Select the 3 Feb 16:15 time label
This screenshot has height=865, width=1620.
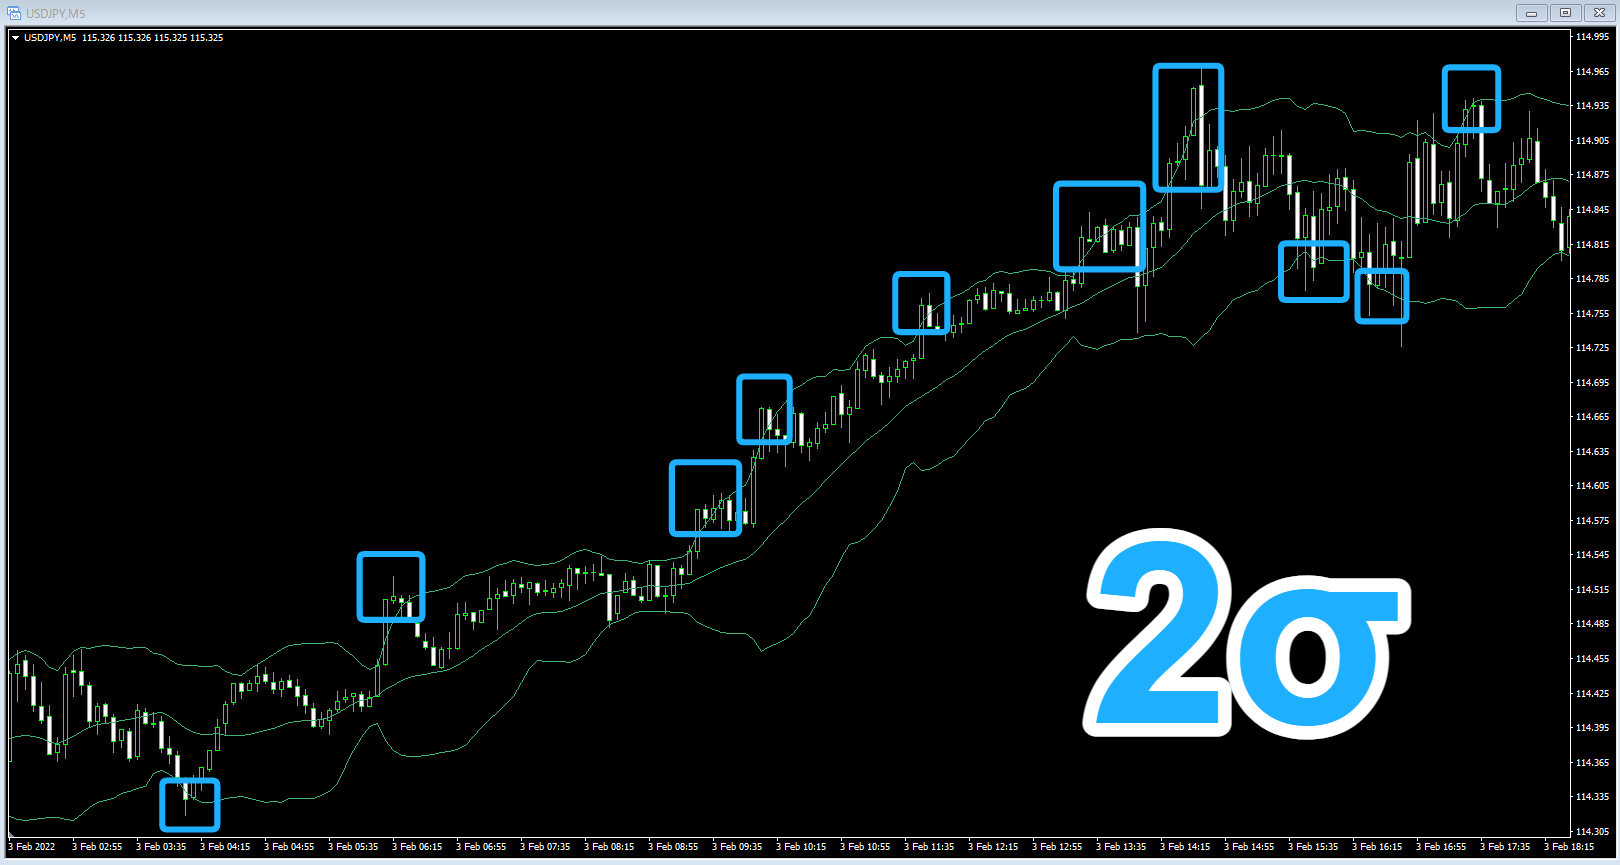pos(1377,847)
